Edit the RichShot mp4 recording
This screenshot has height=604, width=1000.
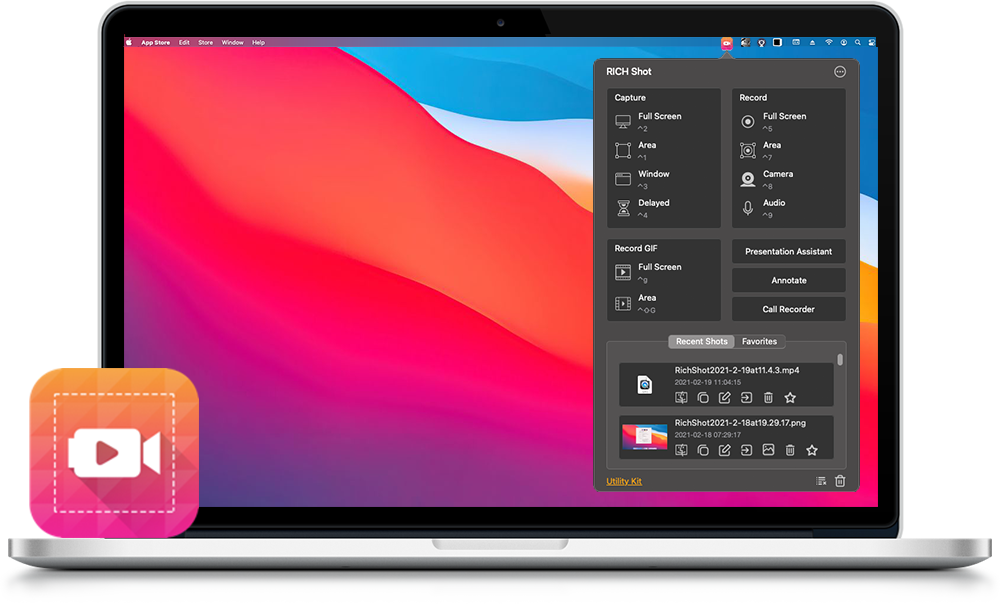724,397
